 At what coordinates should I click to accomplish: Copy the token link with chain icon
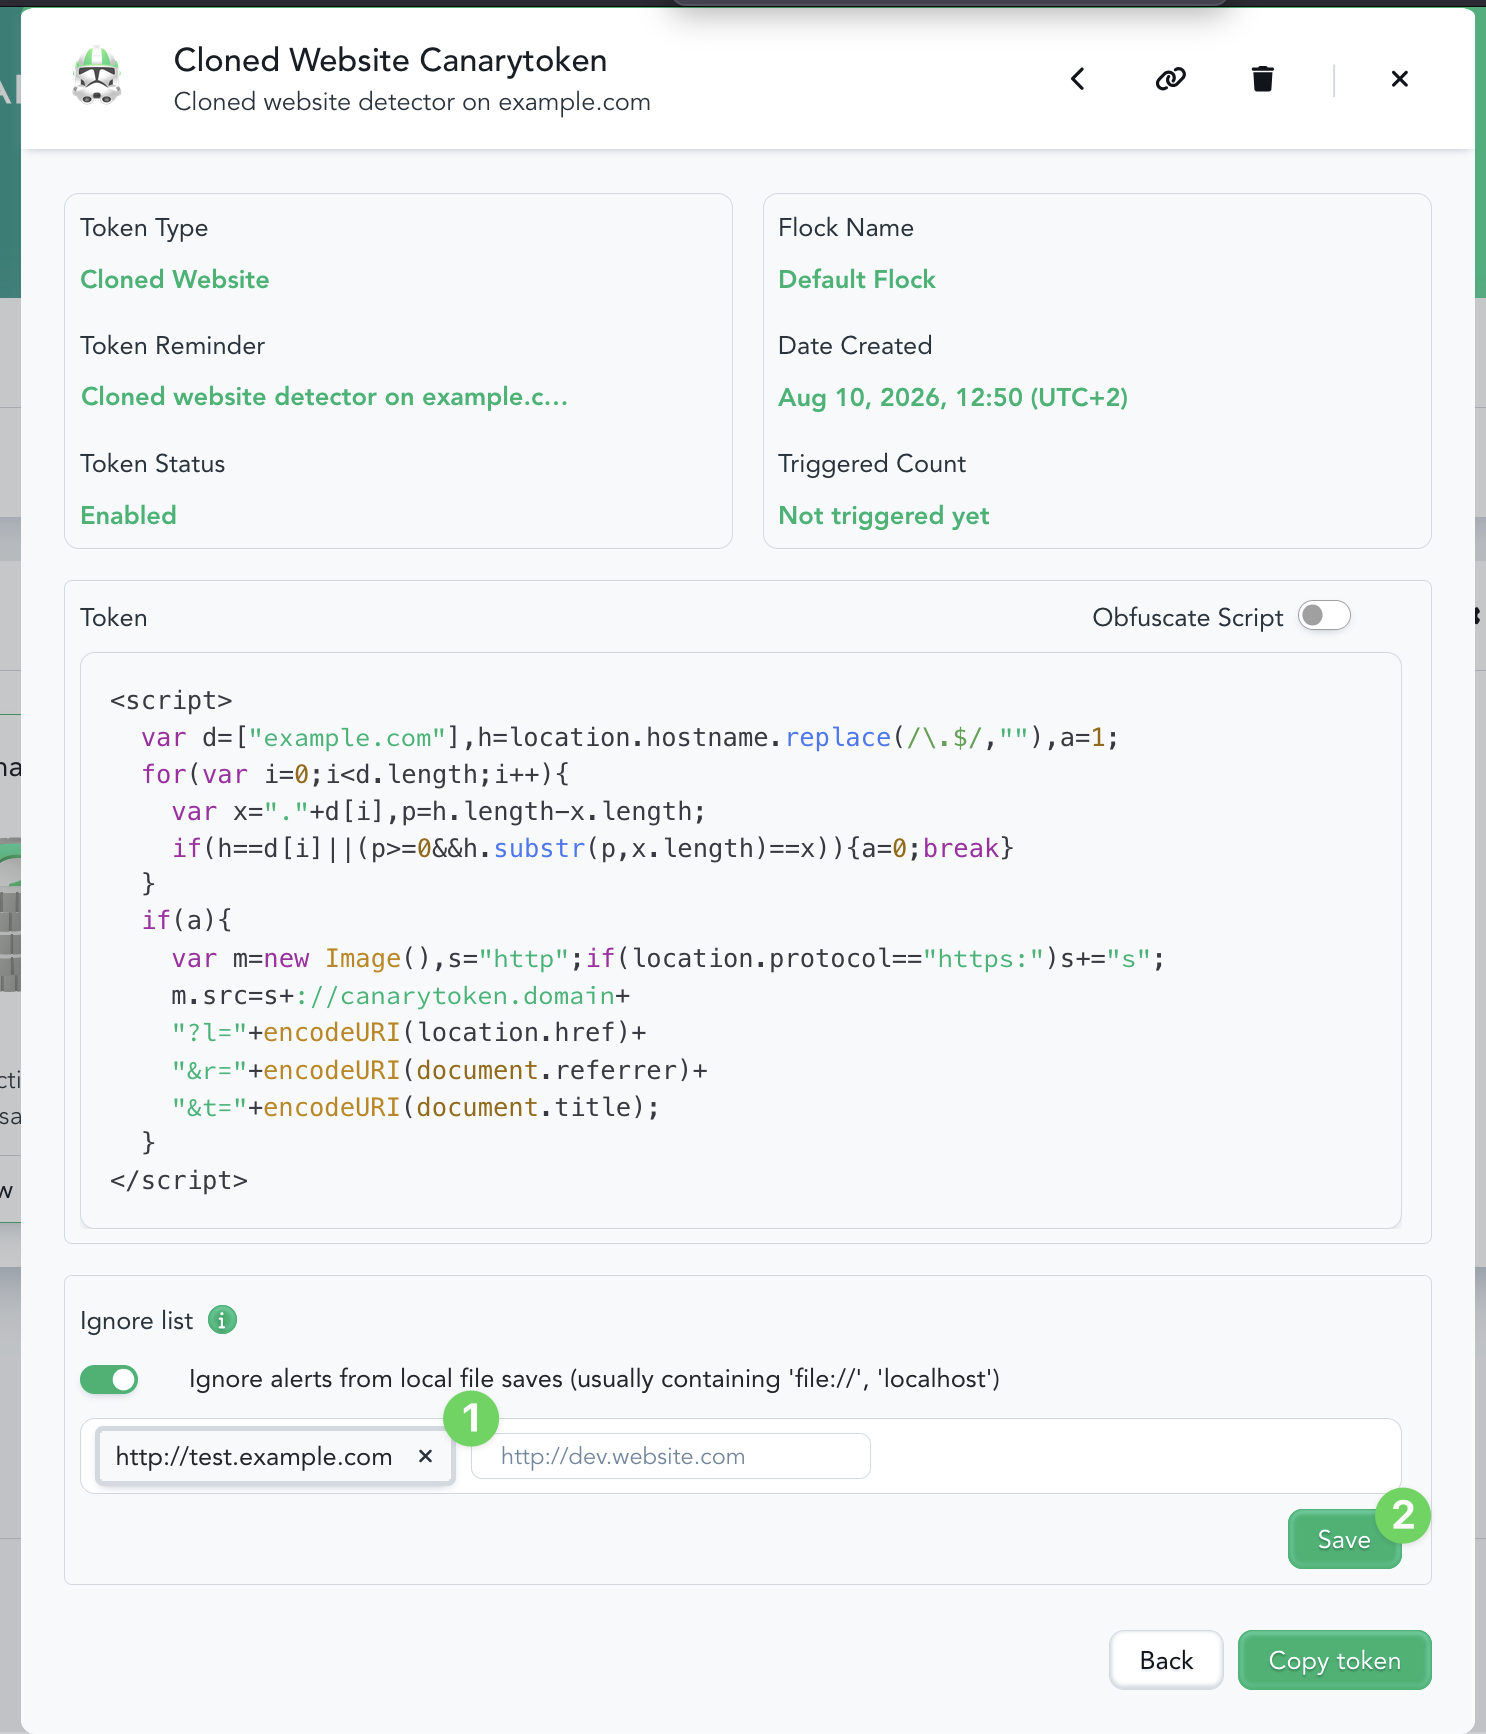pos(1170,79)
